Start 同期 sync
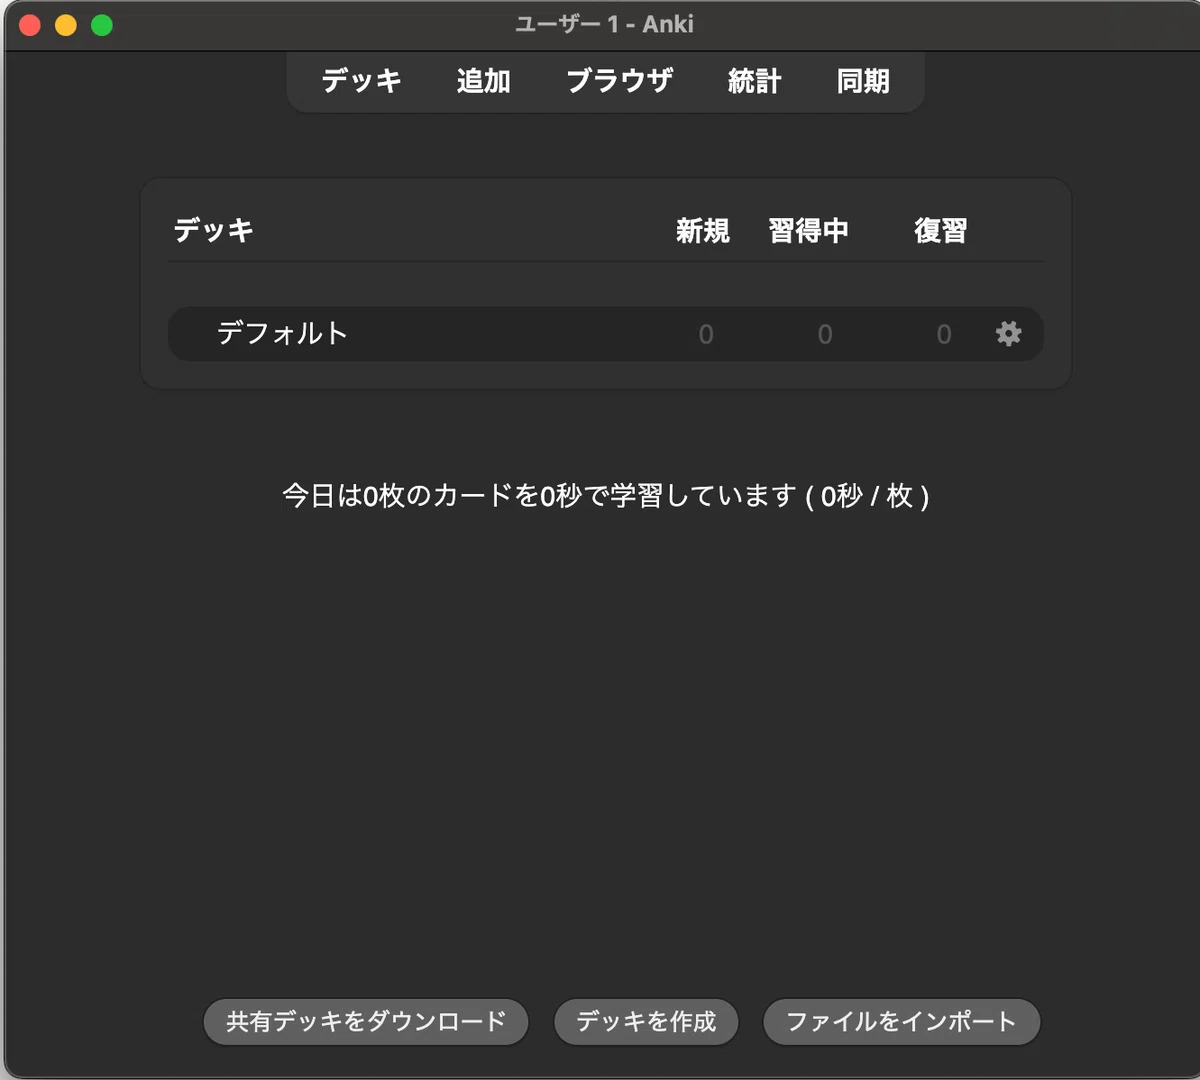Screen dimensions: 1200x1080 (x=863, y=81)
